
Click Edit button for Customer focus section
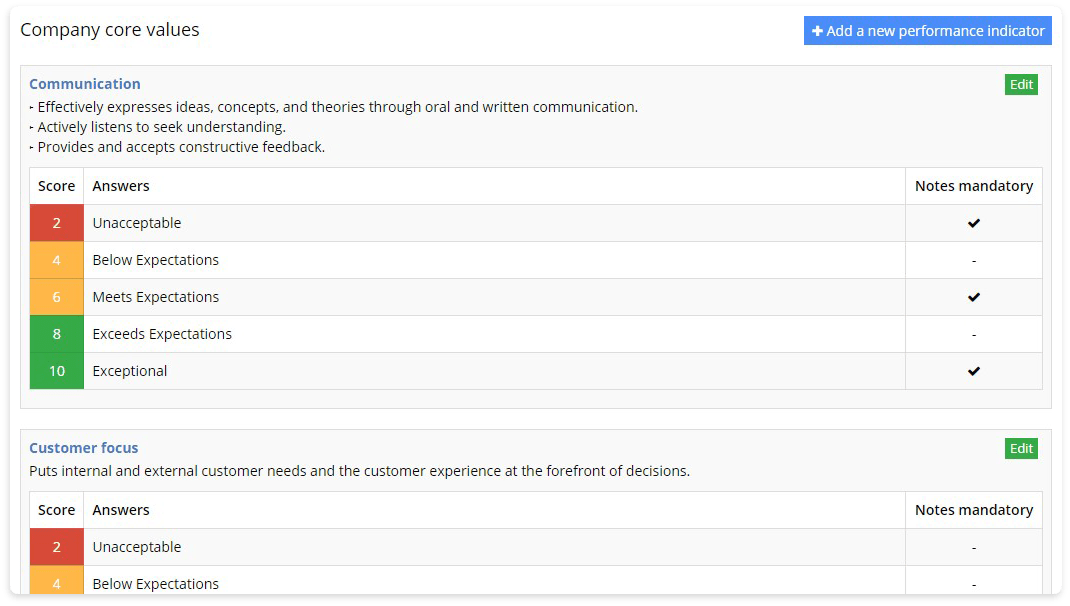click(1021, 449)
